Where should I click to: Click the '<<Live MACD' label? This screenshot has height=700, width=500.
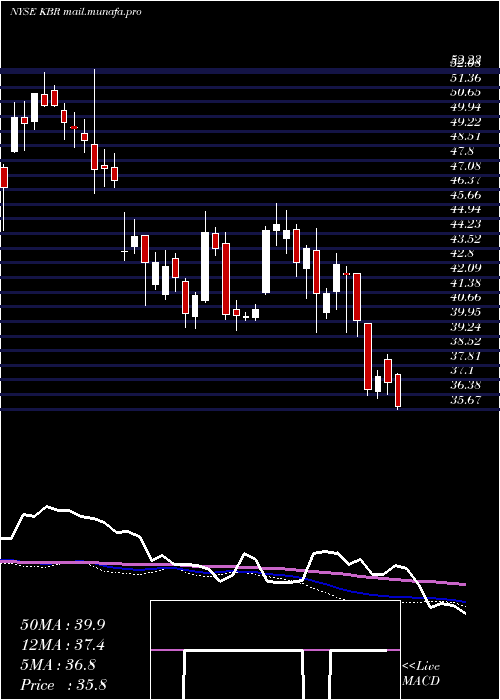(x=421, y=673)
